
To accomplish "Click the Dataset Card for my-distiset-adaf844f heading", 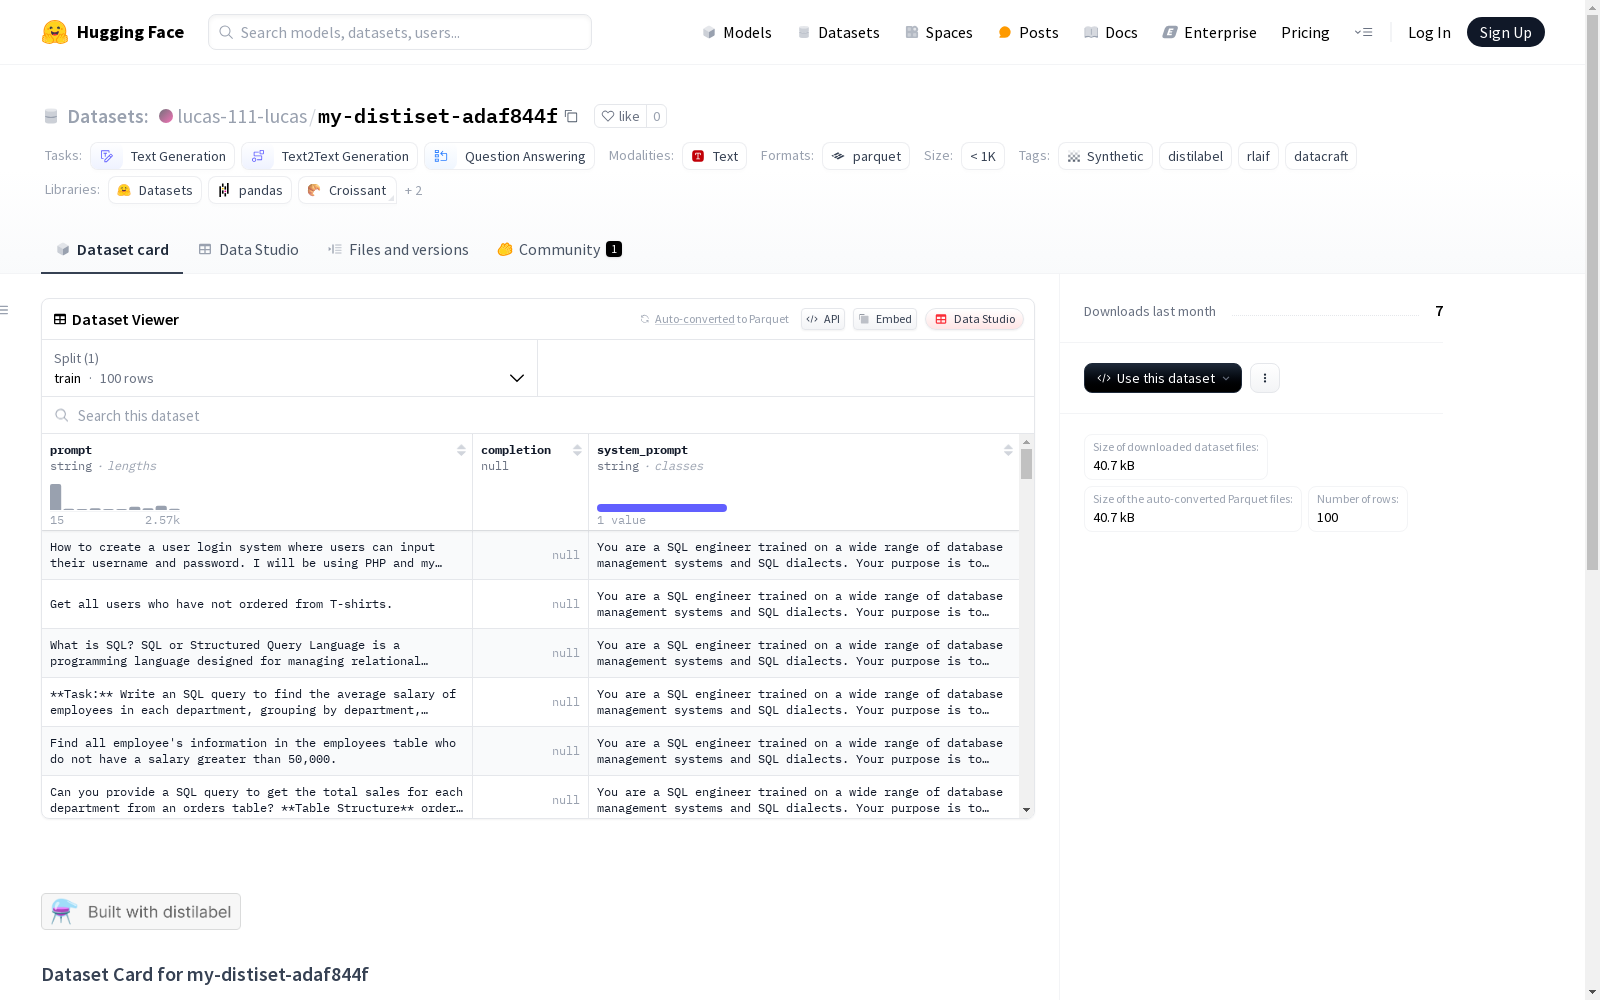I will [x=205, y=974].
